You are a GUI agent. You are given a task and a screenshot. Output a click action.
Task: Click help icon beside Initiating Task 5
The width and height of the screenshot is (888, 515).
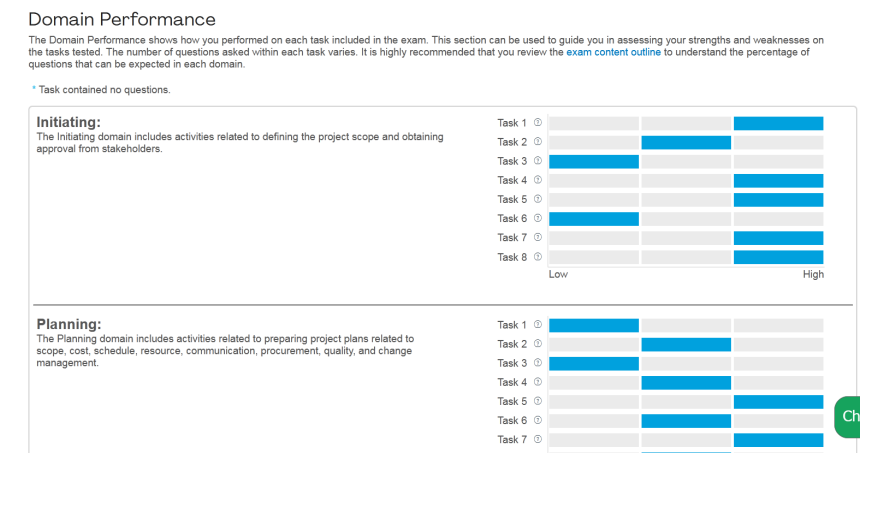click(538, 199)
